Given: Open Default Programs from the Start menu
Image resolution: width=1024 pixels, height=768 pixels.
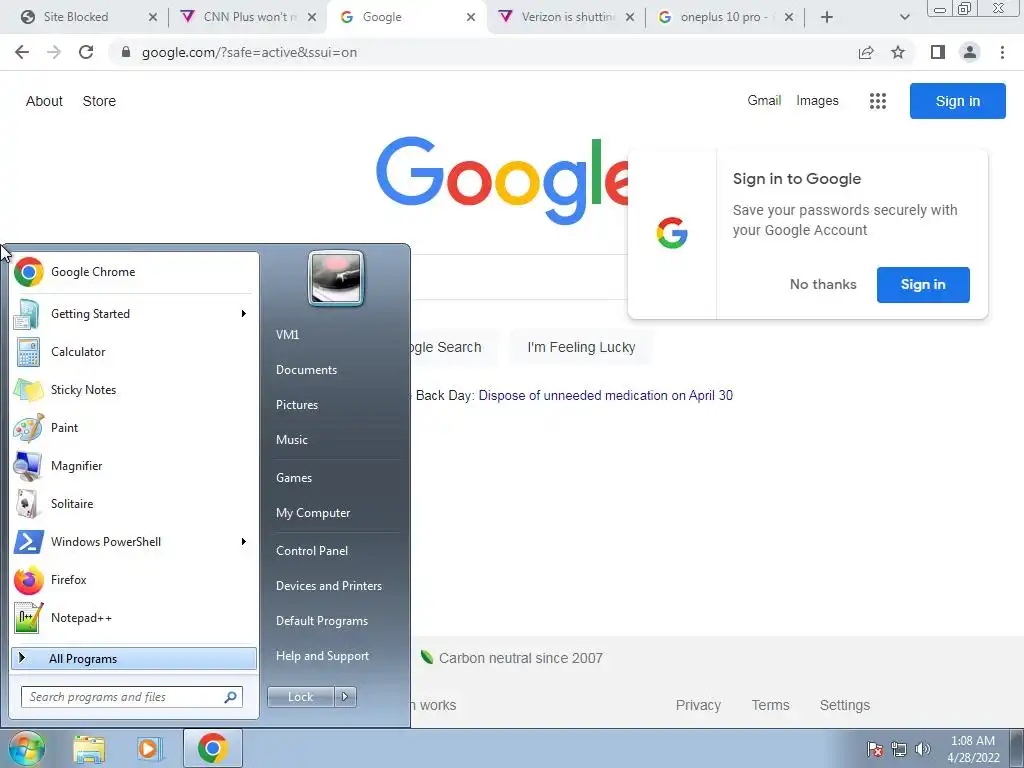Looking at the screenshot, I should point(321,621).
